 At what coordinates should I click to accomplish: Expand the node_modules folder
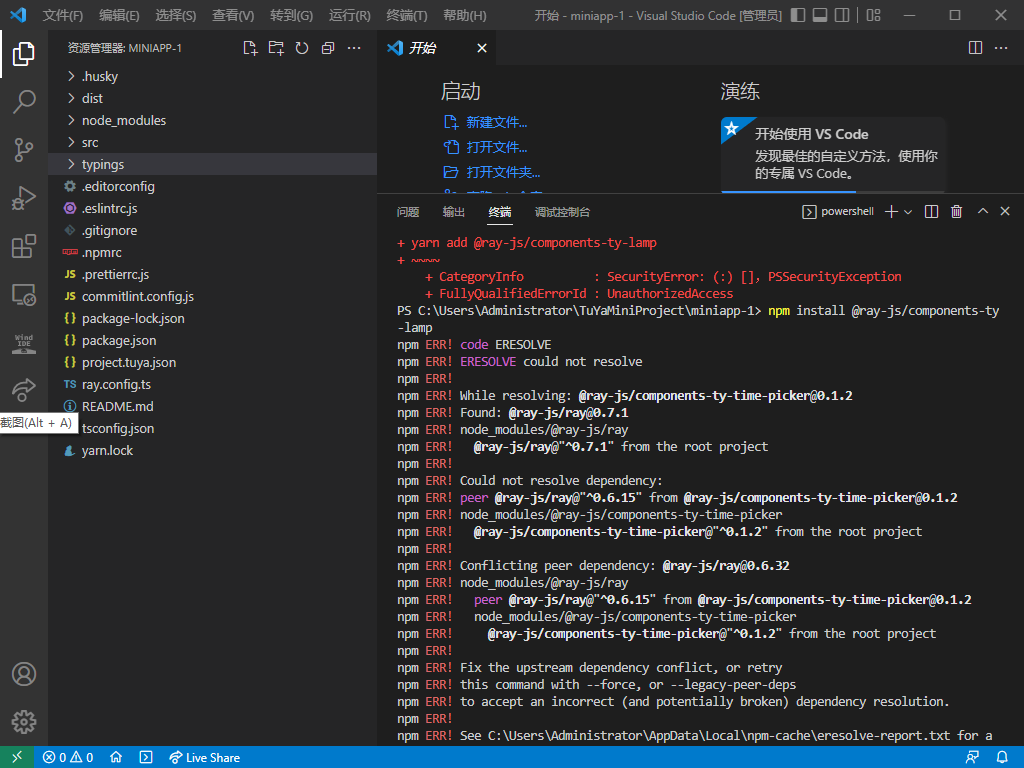coord(212,120)
